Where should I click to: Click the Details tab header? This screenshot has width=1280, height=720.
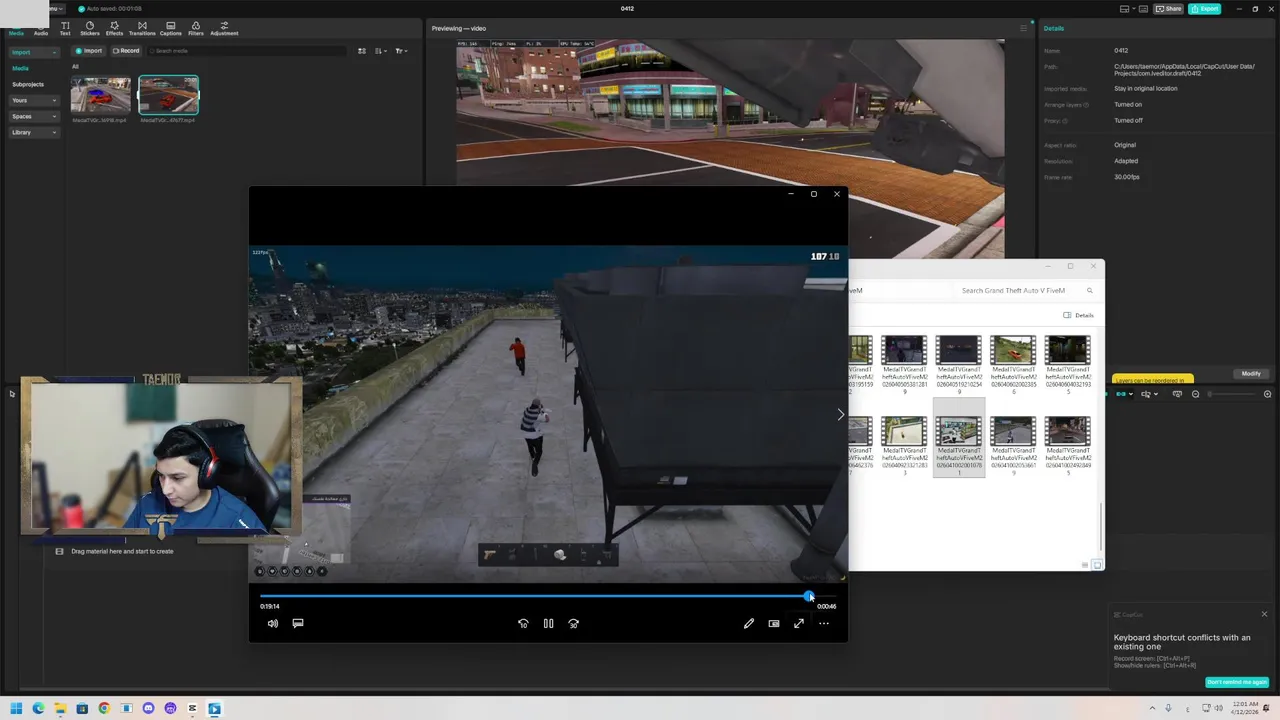1054,28
